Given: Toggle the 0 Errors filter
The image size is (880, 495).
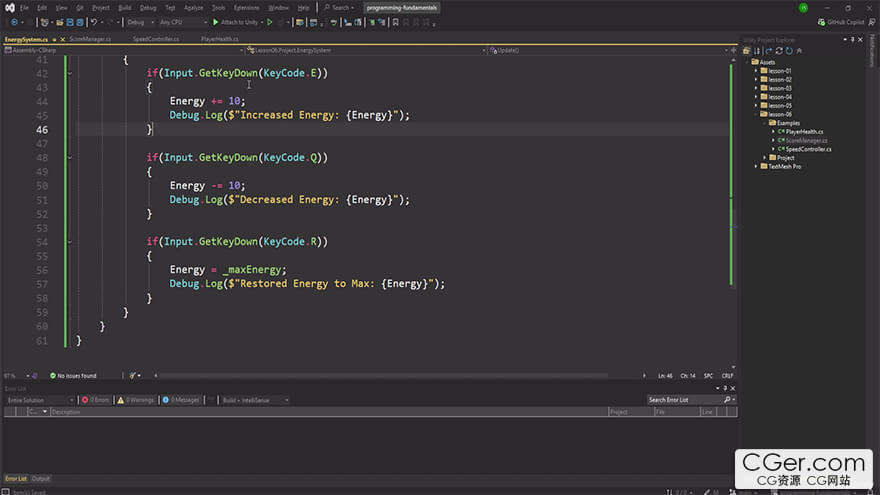Looking at the screenshot, I should (x=96, y=400).
